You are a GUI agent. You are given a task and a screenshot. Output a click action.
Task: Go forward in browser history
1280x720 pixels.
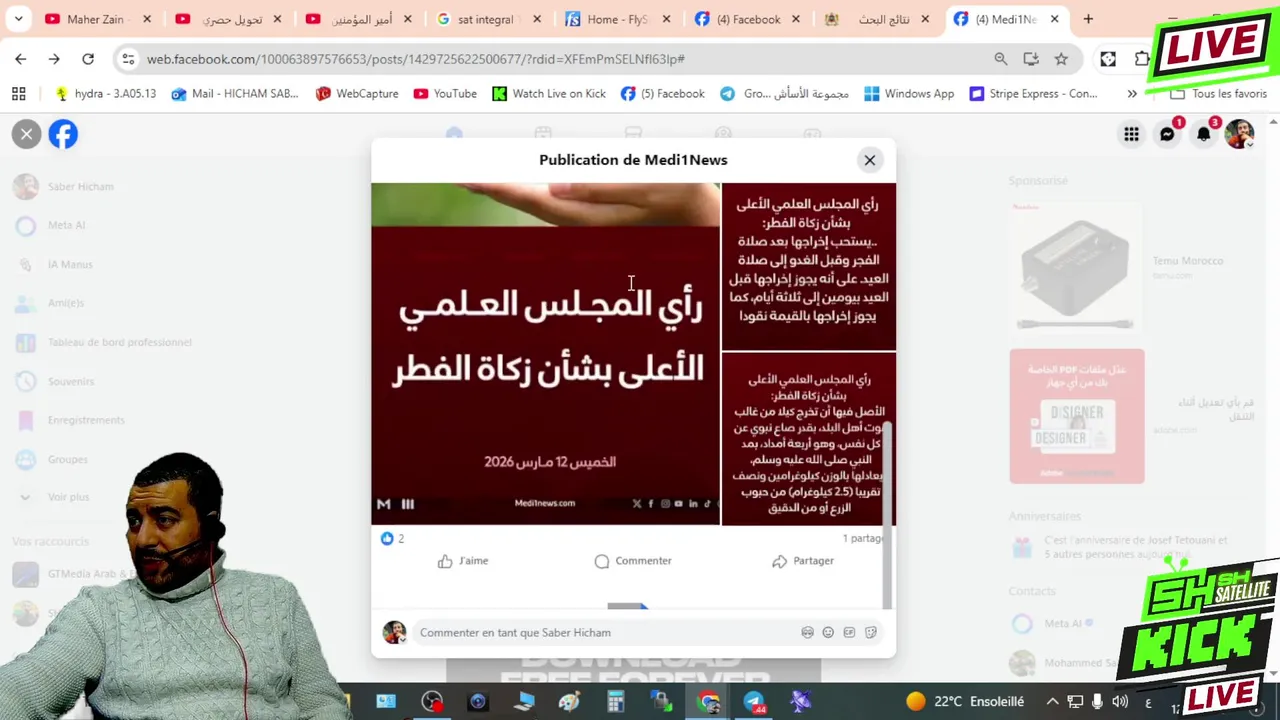[x=54, y=59]
